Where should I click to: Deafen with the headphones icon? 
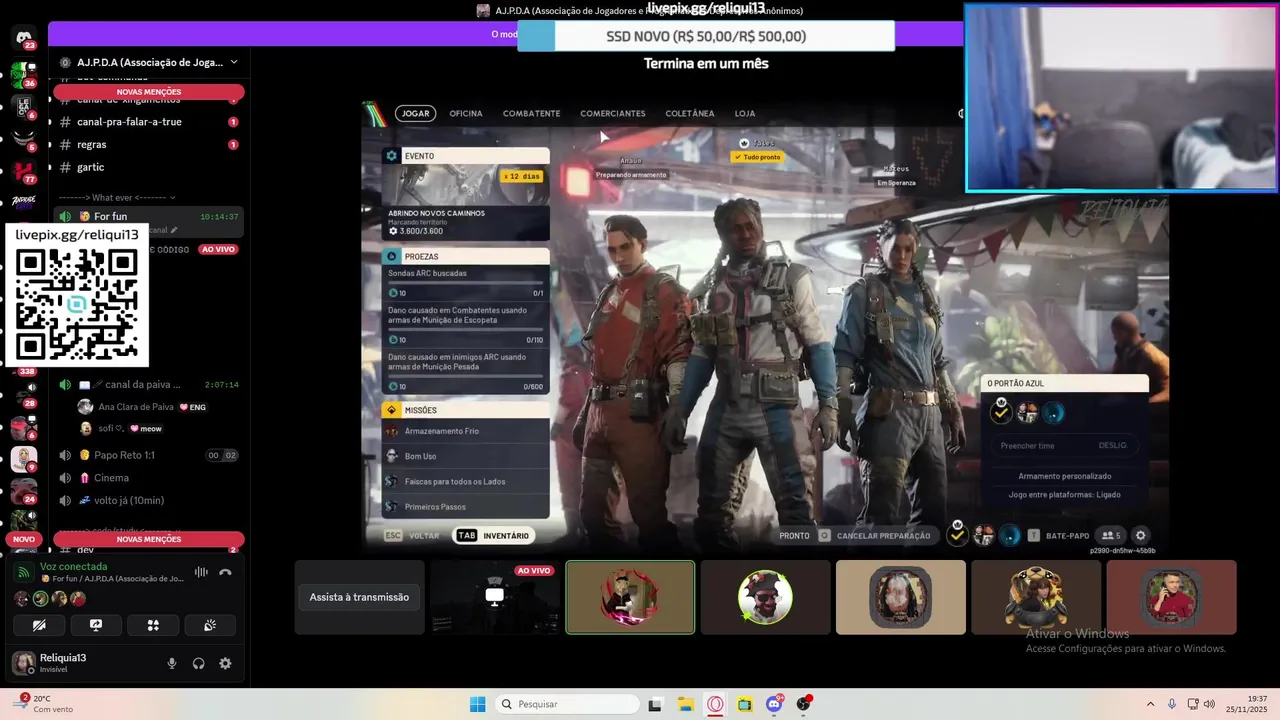click(x=199, y=663)
